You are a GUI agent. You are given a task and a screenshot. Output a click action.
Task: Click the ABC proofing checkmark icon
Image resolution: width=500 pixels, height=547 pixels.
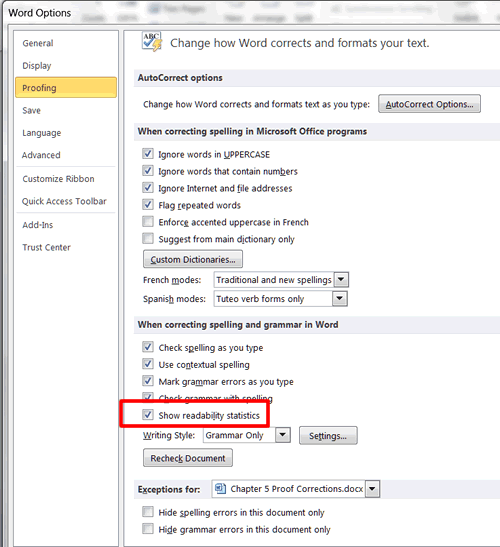tap(152, 42)
